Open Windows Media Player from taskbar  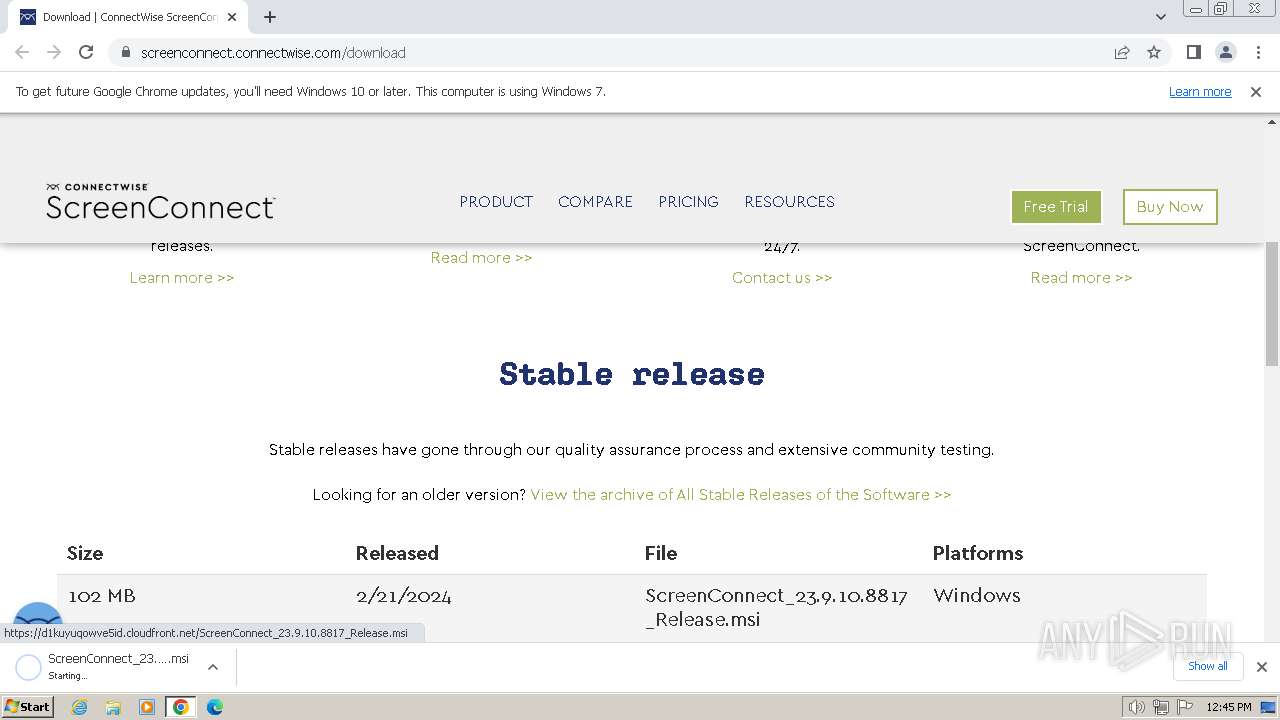[x=147, y=707]
